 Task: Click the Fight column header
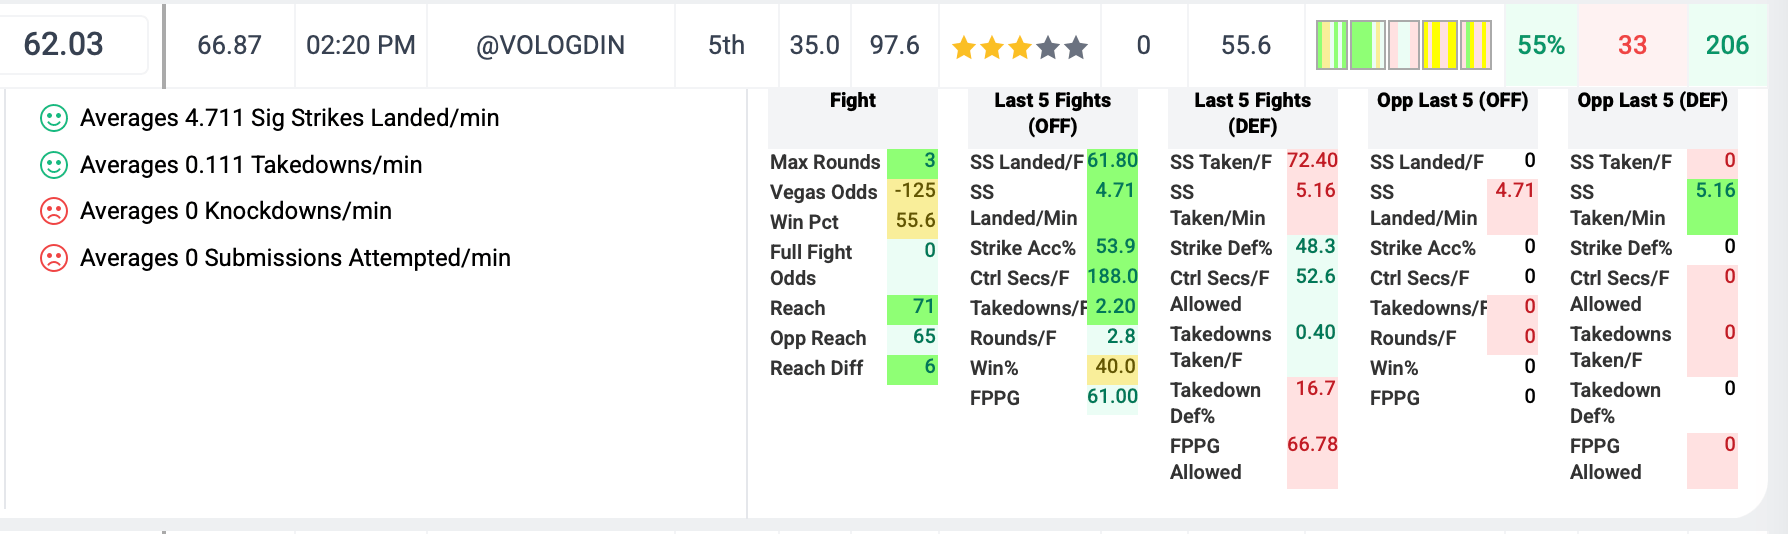(x=852, y=100)
